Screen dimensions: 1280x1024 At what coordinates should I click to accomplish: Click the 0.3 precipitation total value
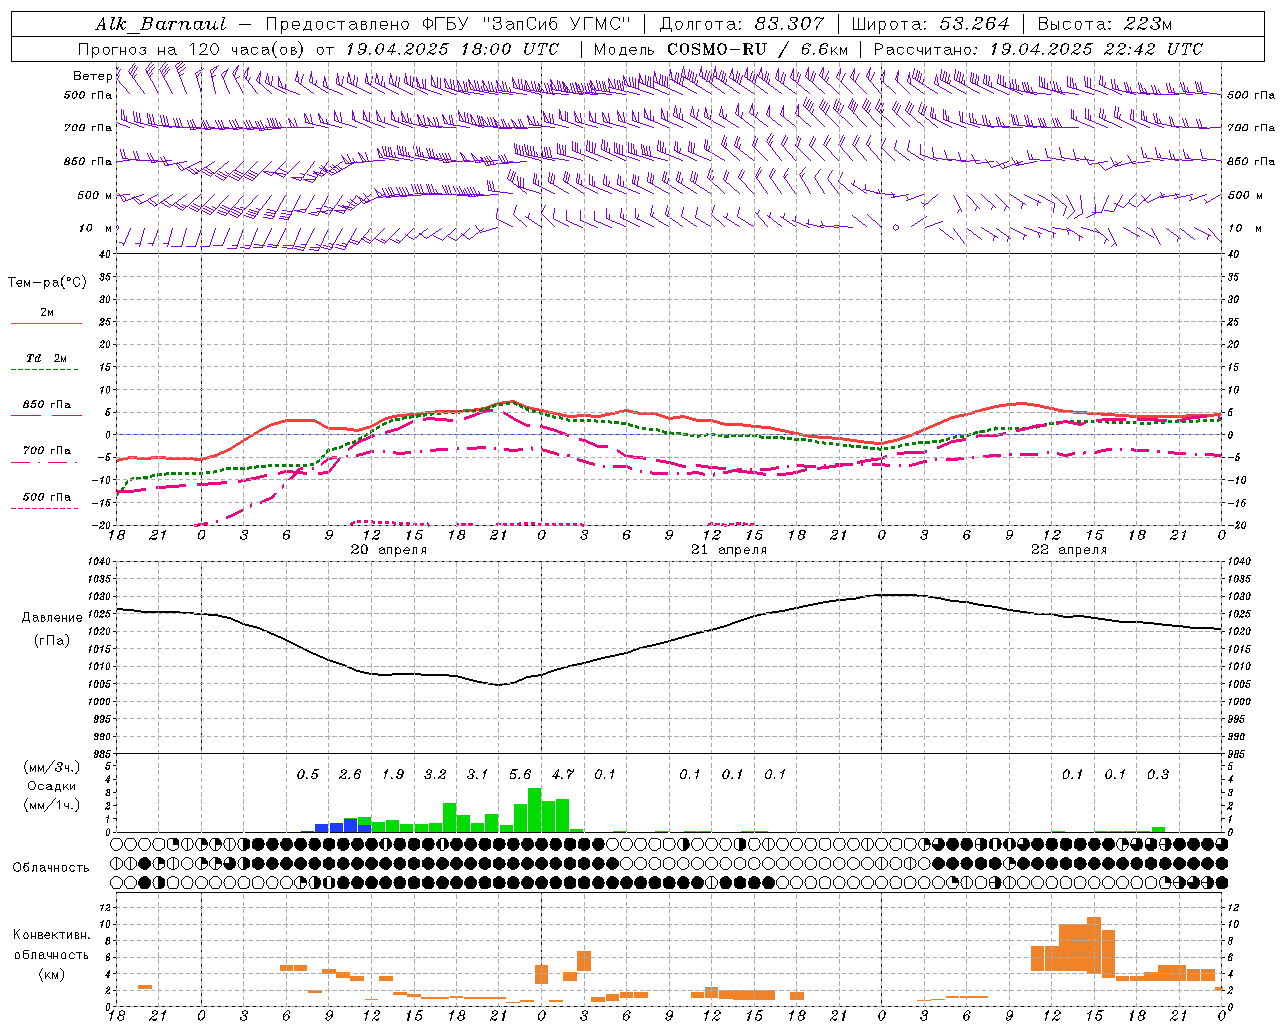click(1158, 775)
